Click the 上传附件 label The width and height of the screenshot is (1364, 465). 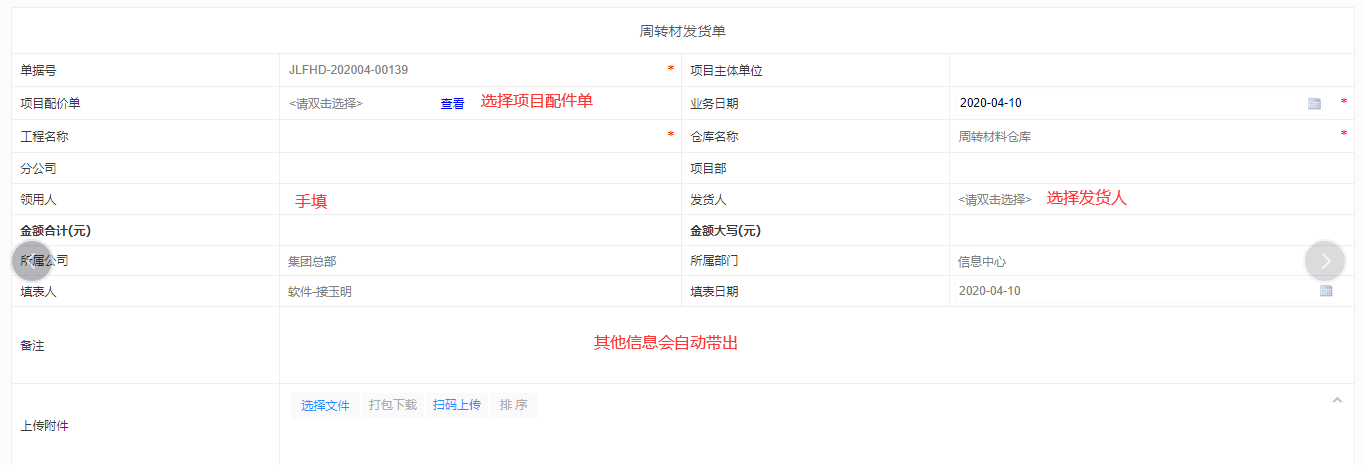(44, 426)
